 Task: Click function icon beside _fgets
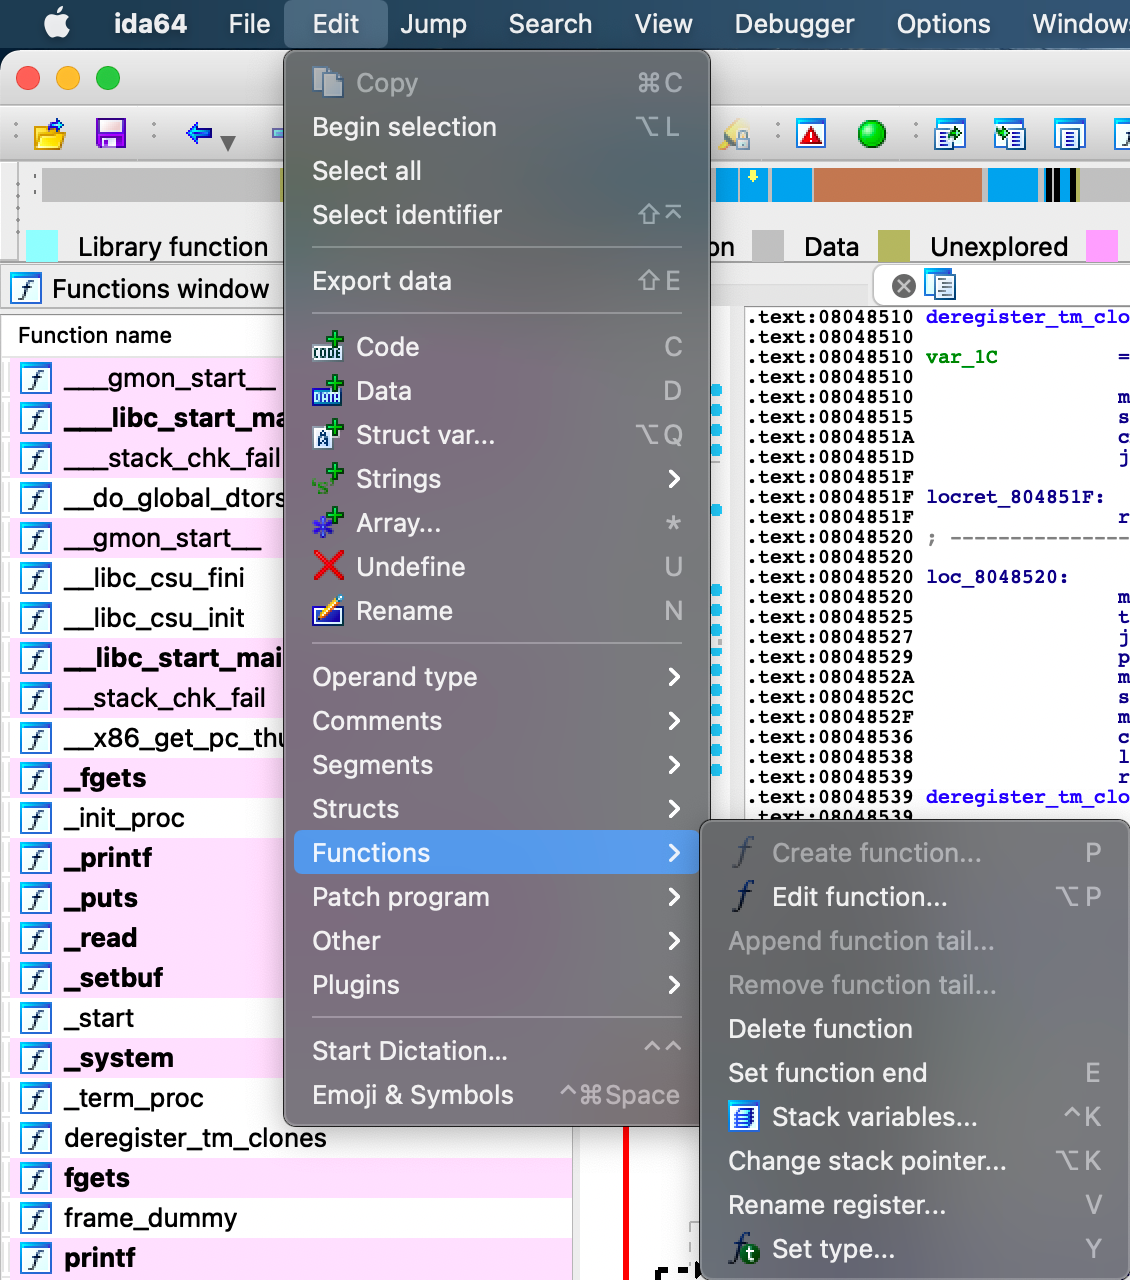point(36,778)
